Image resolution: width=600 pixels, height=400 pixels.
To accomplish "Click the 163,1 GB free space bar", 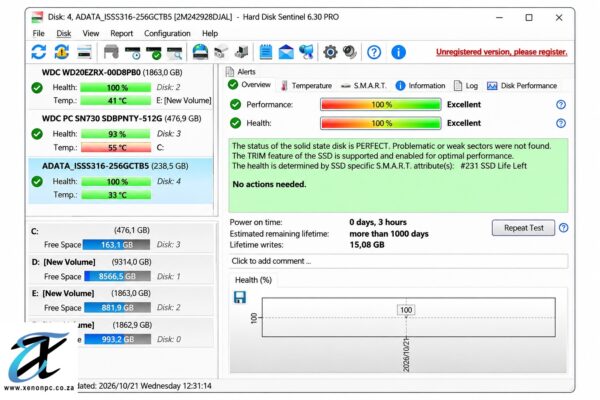I will click(x=116, y=245).
